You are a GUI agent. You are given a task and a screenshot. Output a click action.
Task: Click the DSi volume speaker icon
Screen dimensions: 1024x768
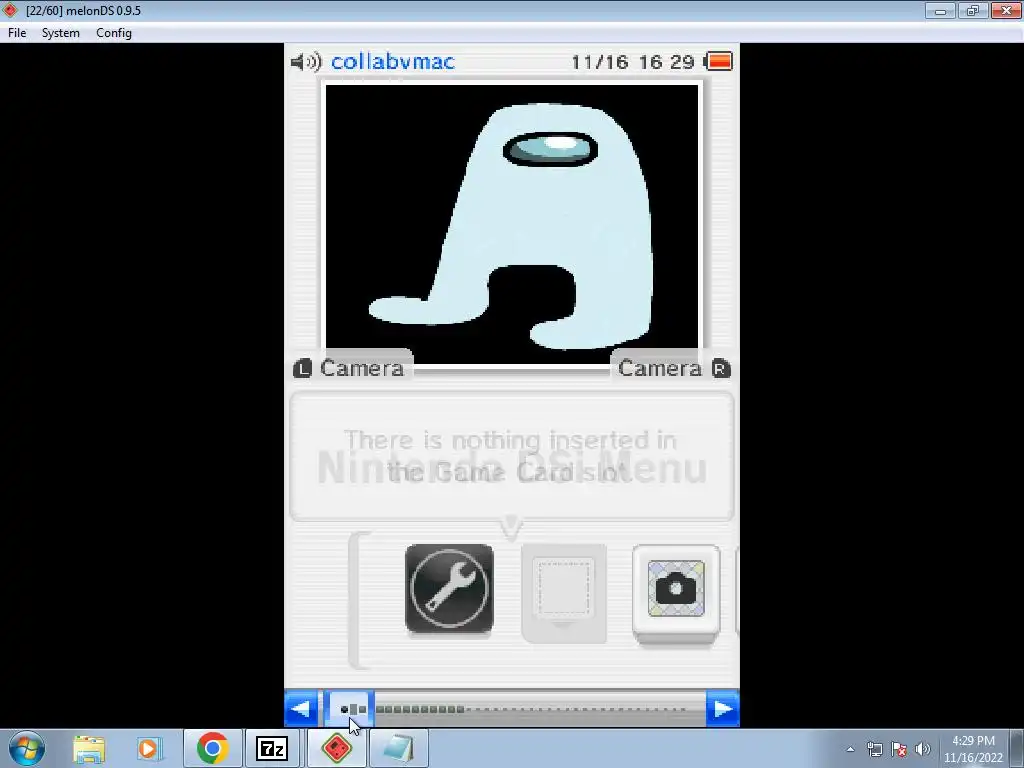pos(306,62)
